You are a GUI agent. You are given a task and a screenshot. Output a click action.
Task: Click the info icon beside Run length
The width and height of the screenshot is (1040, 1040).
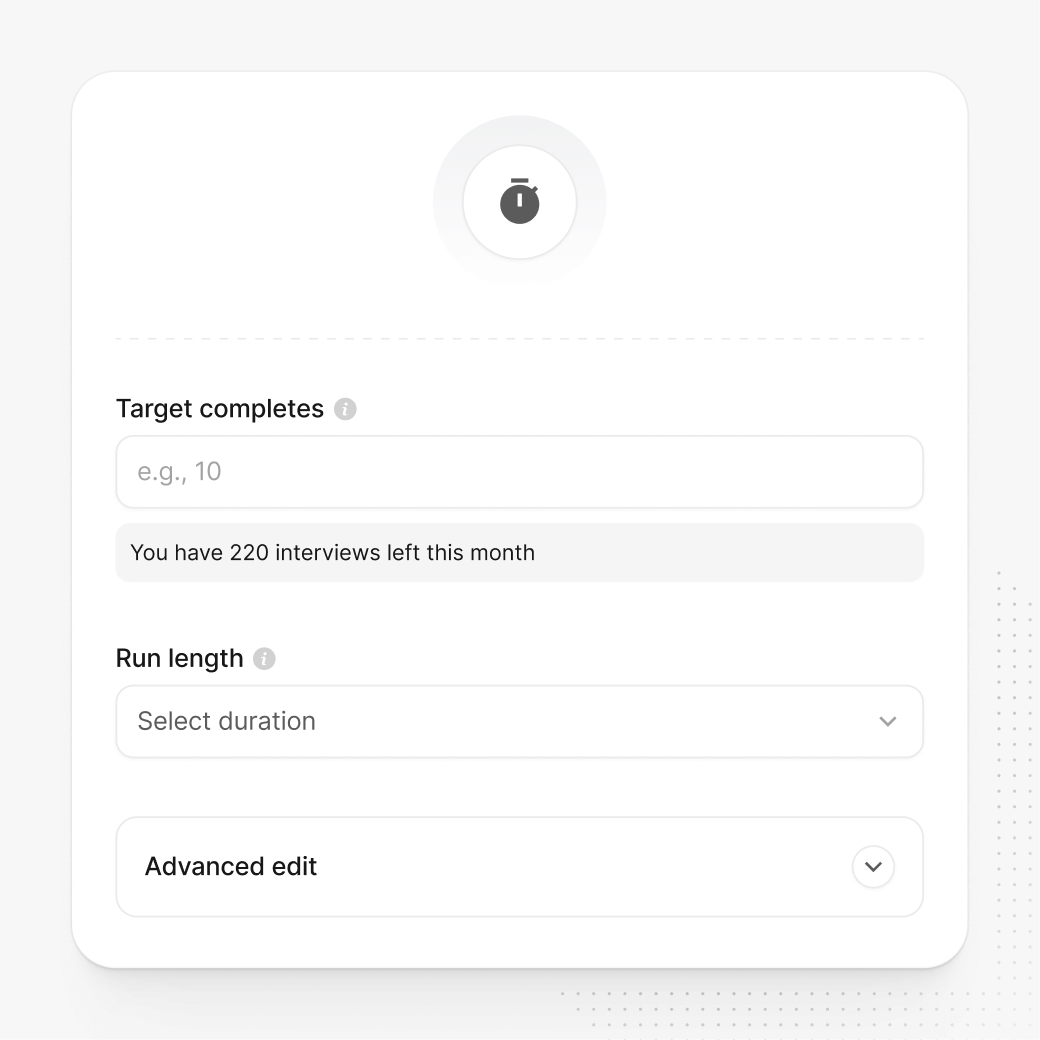[264, 658]
